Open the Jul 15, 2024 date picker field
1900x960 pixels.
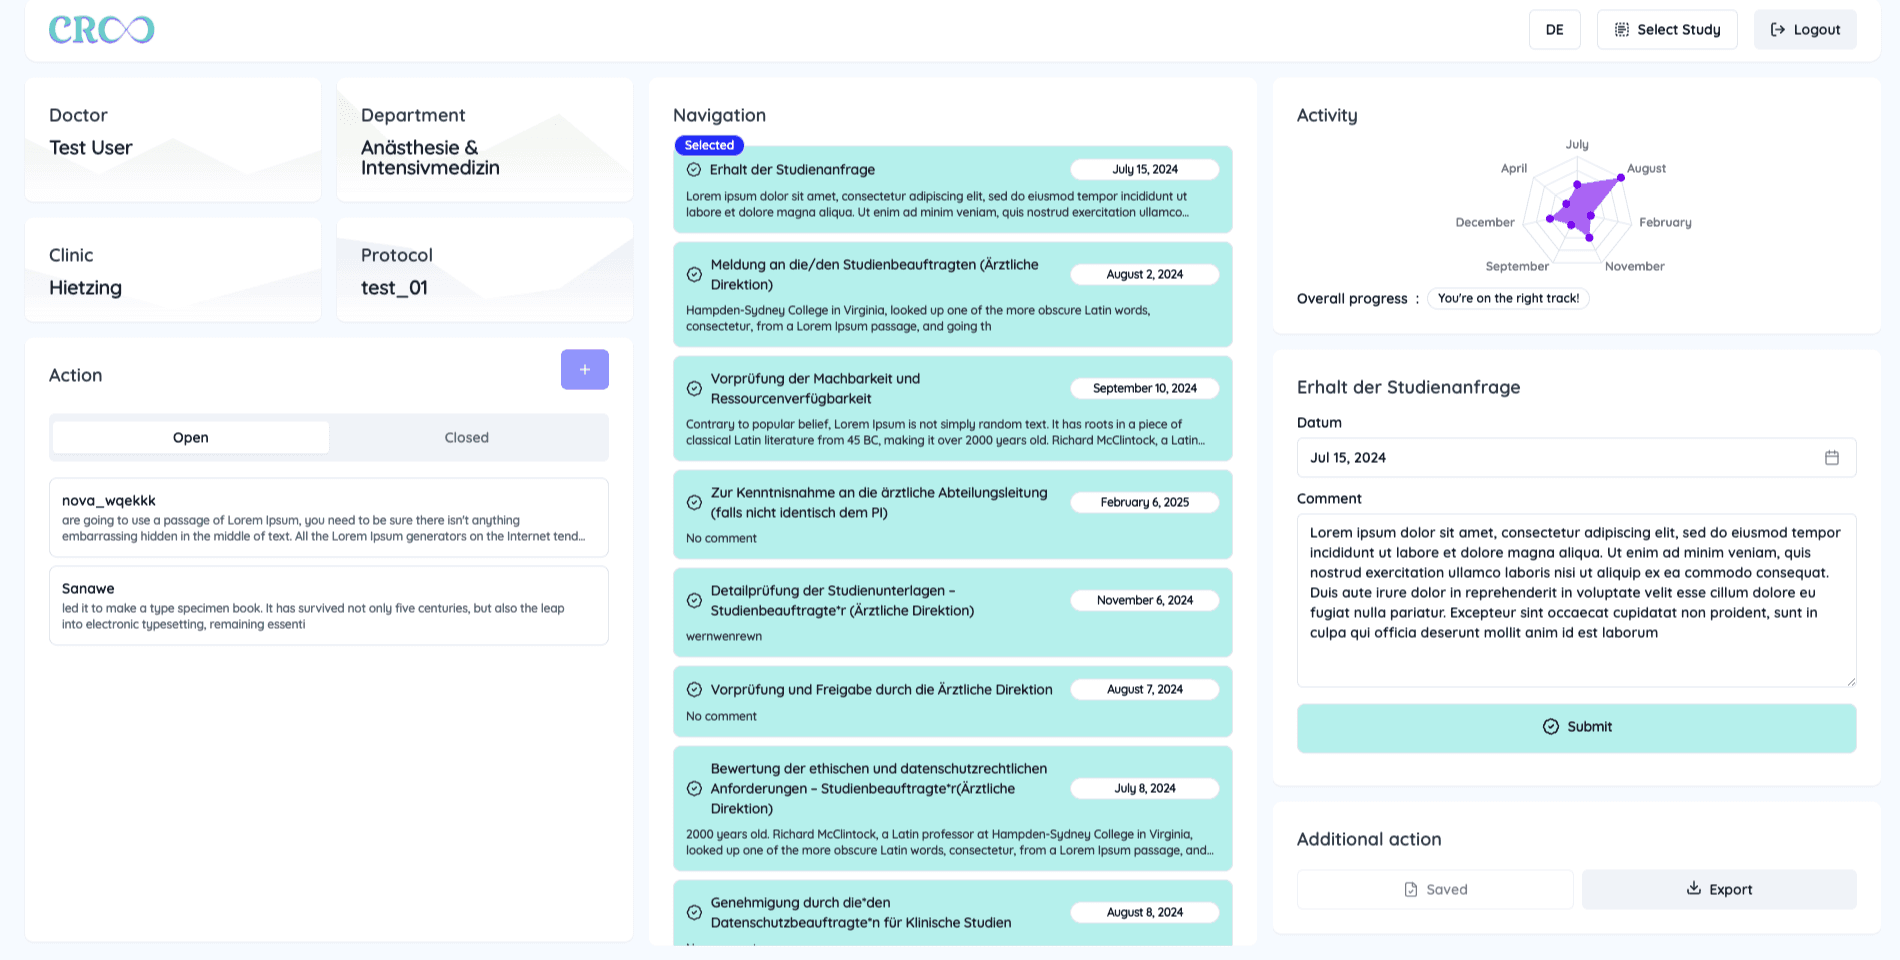(1560, 458)
